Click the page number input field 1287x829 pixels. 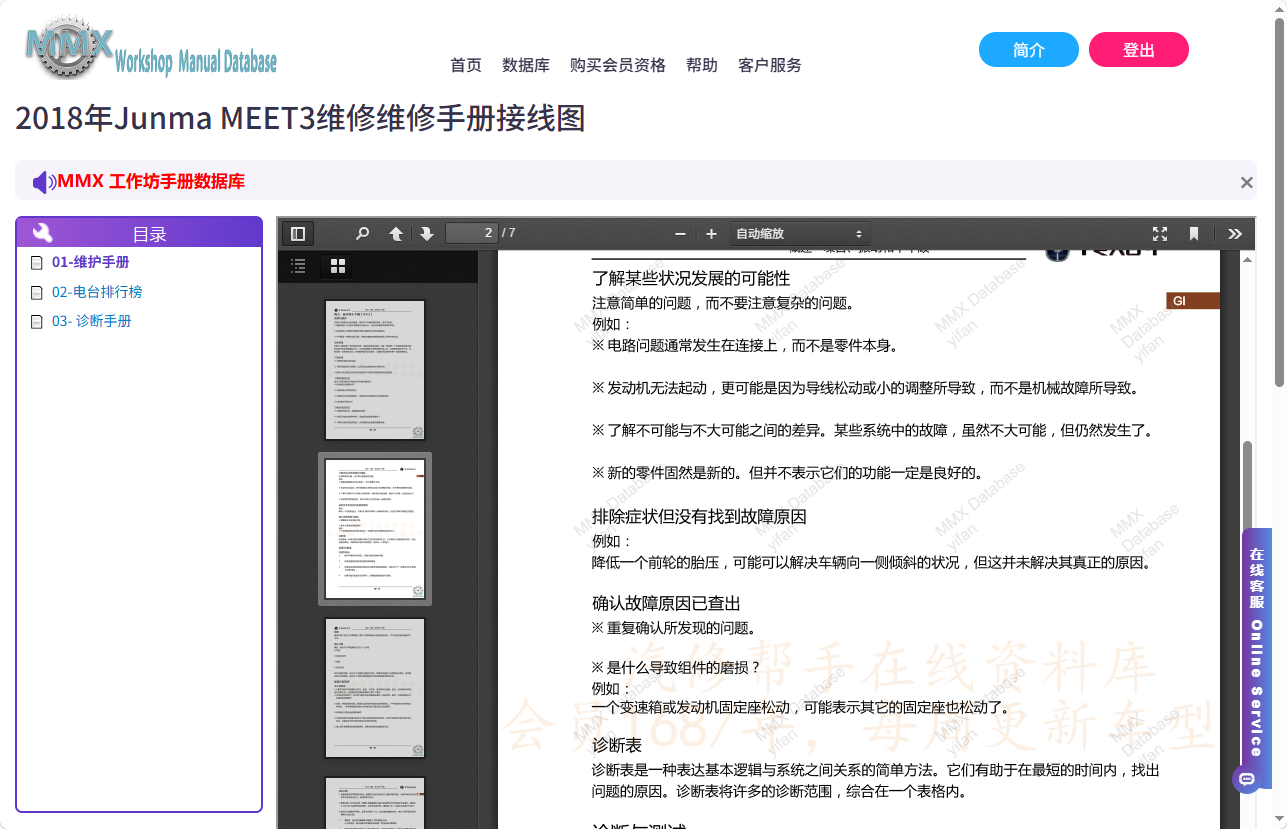point(472,233)
